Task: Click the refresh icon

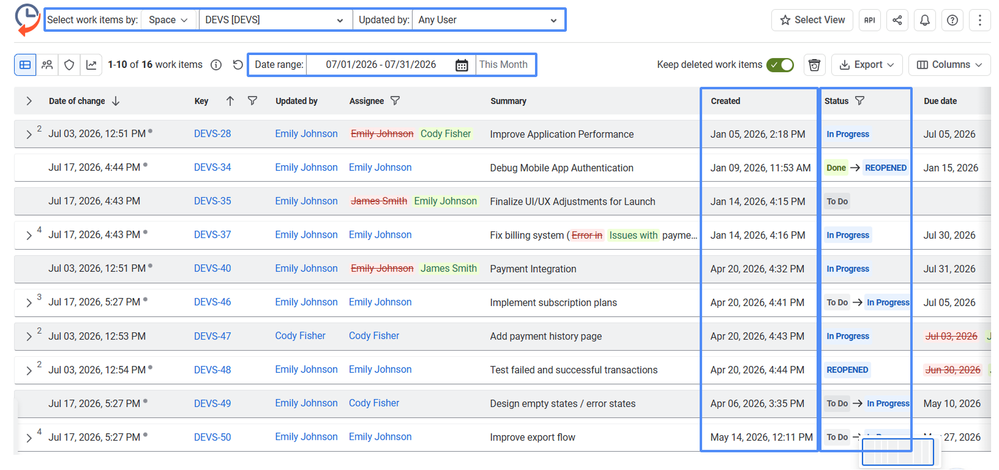Action: point(238,64)
